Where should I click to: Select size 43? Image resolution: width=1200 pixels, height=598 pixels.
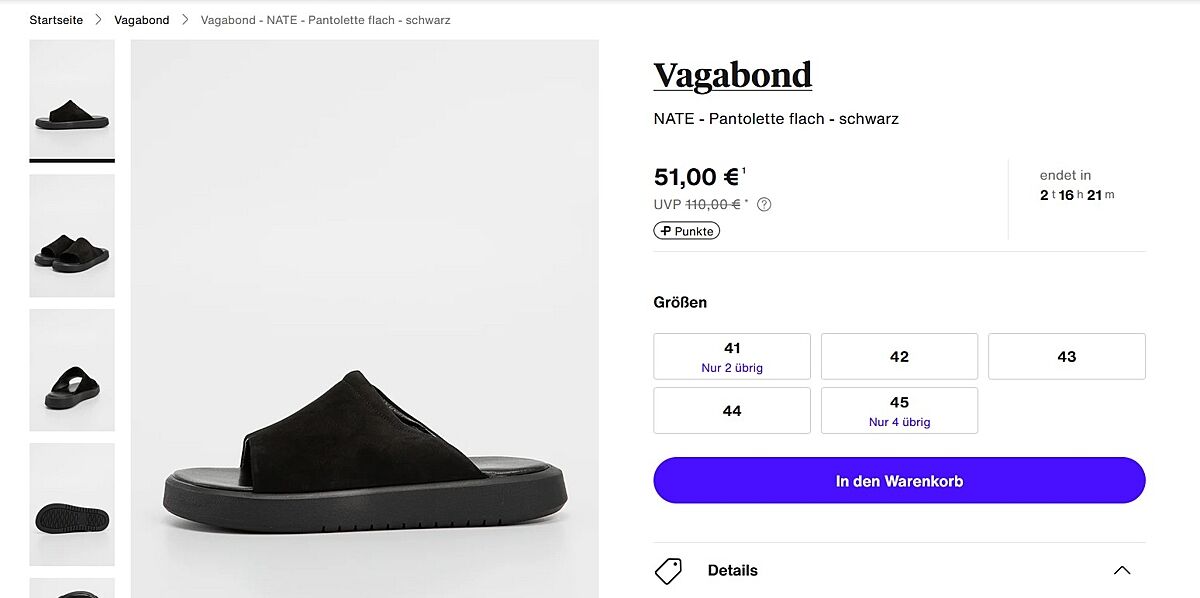(1066, 356)
